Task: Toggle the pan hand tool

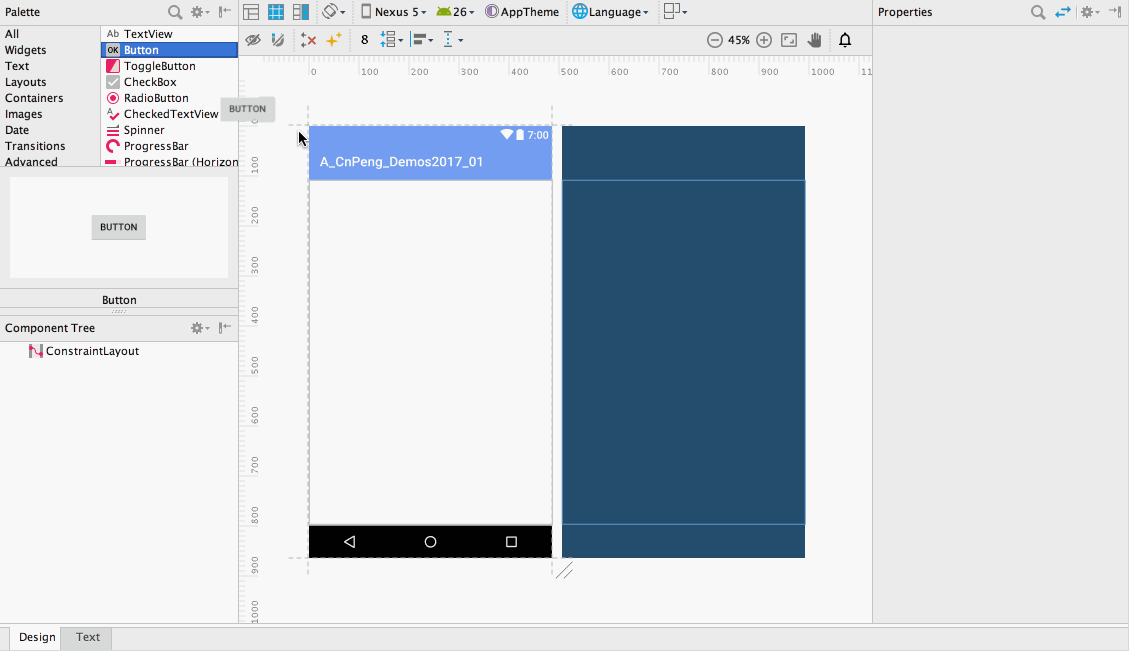Action: 814,40
